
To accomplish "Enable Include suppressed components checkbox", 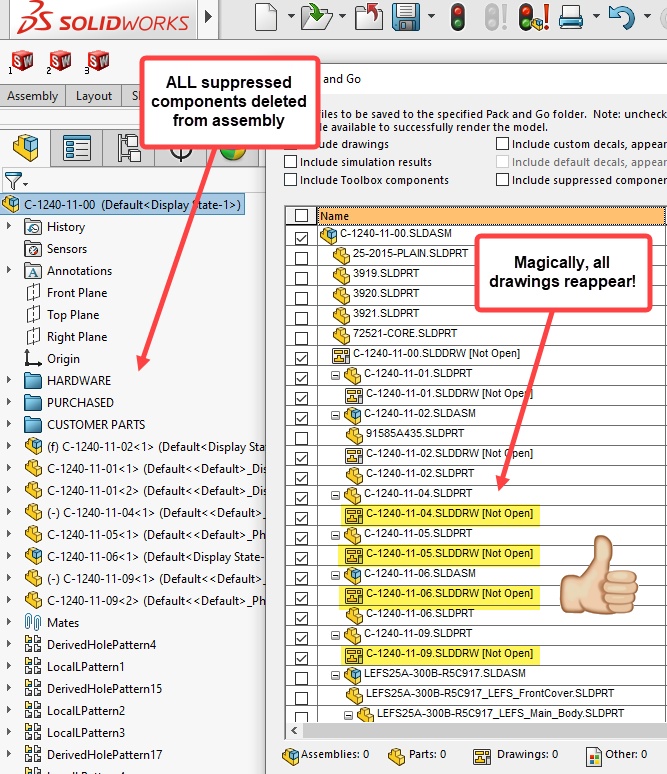I will click(x=502, y=180).
